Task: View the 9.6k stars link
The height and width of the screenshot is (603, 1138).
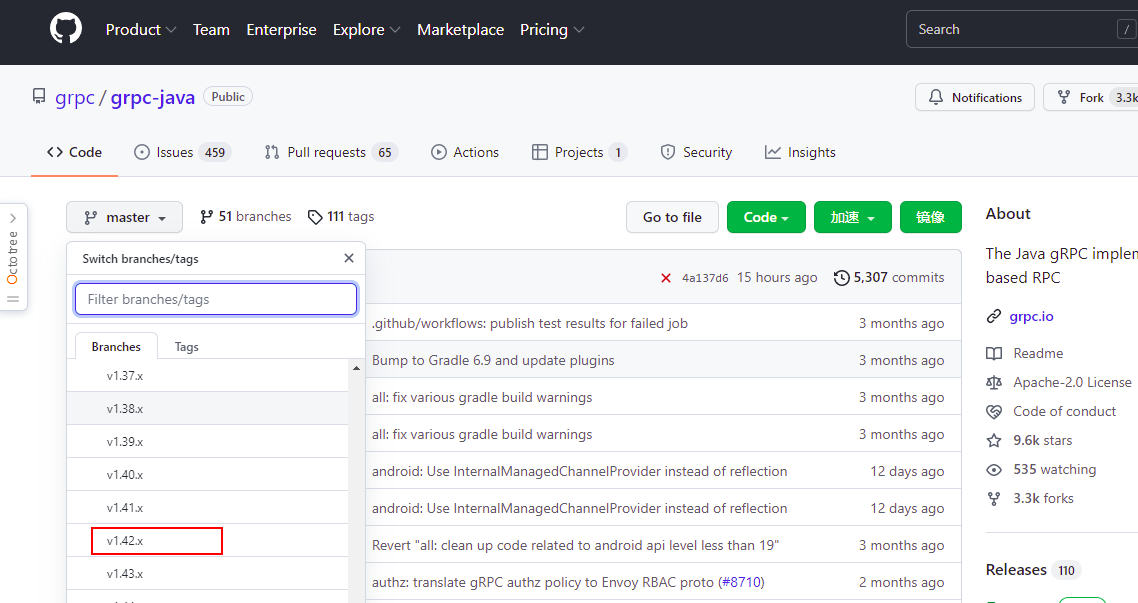Action: 1042,440
